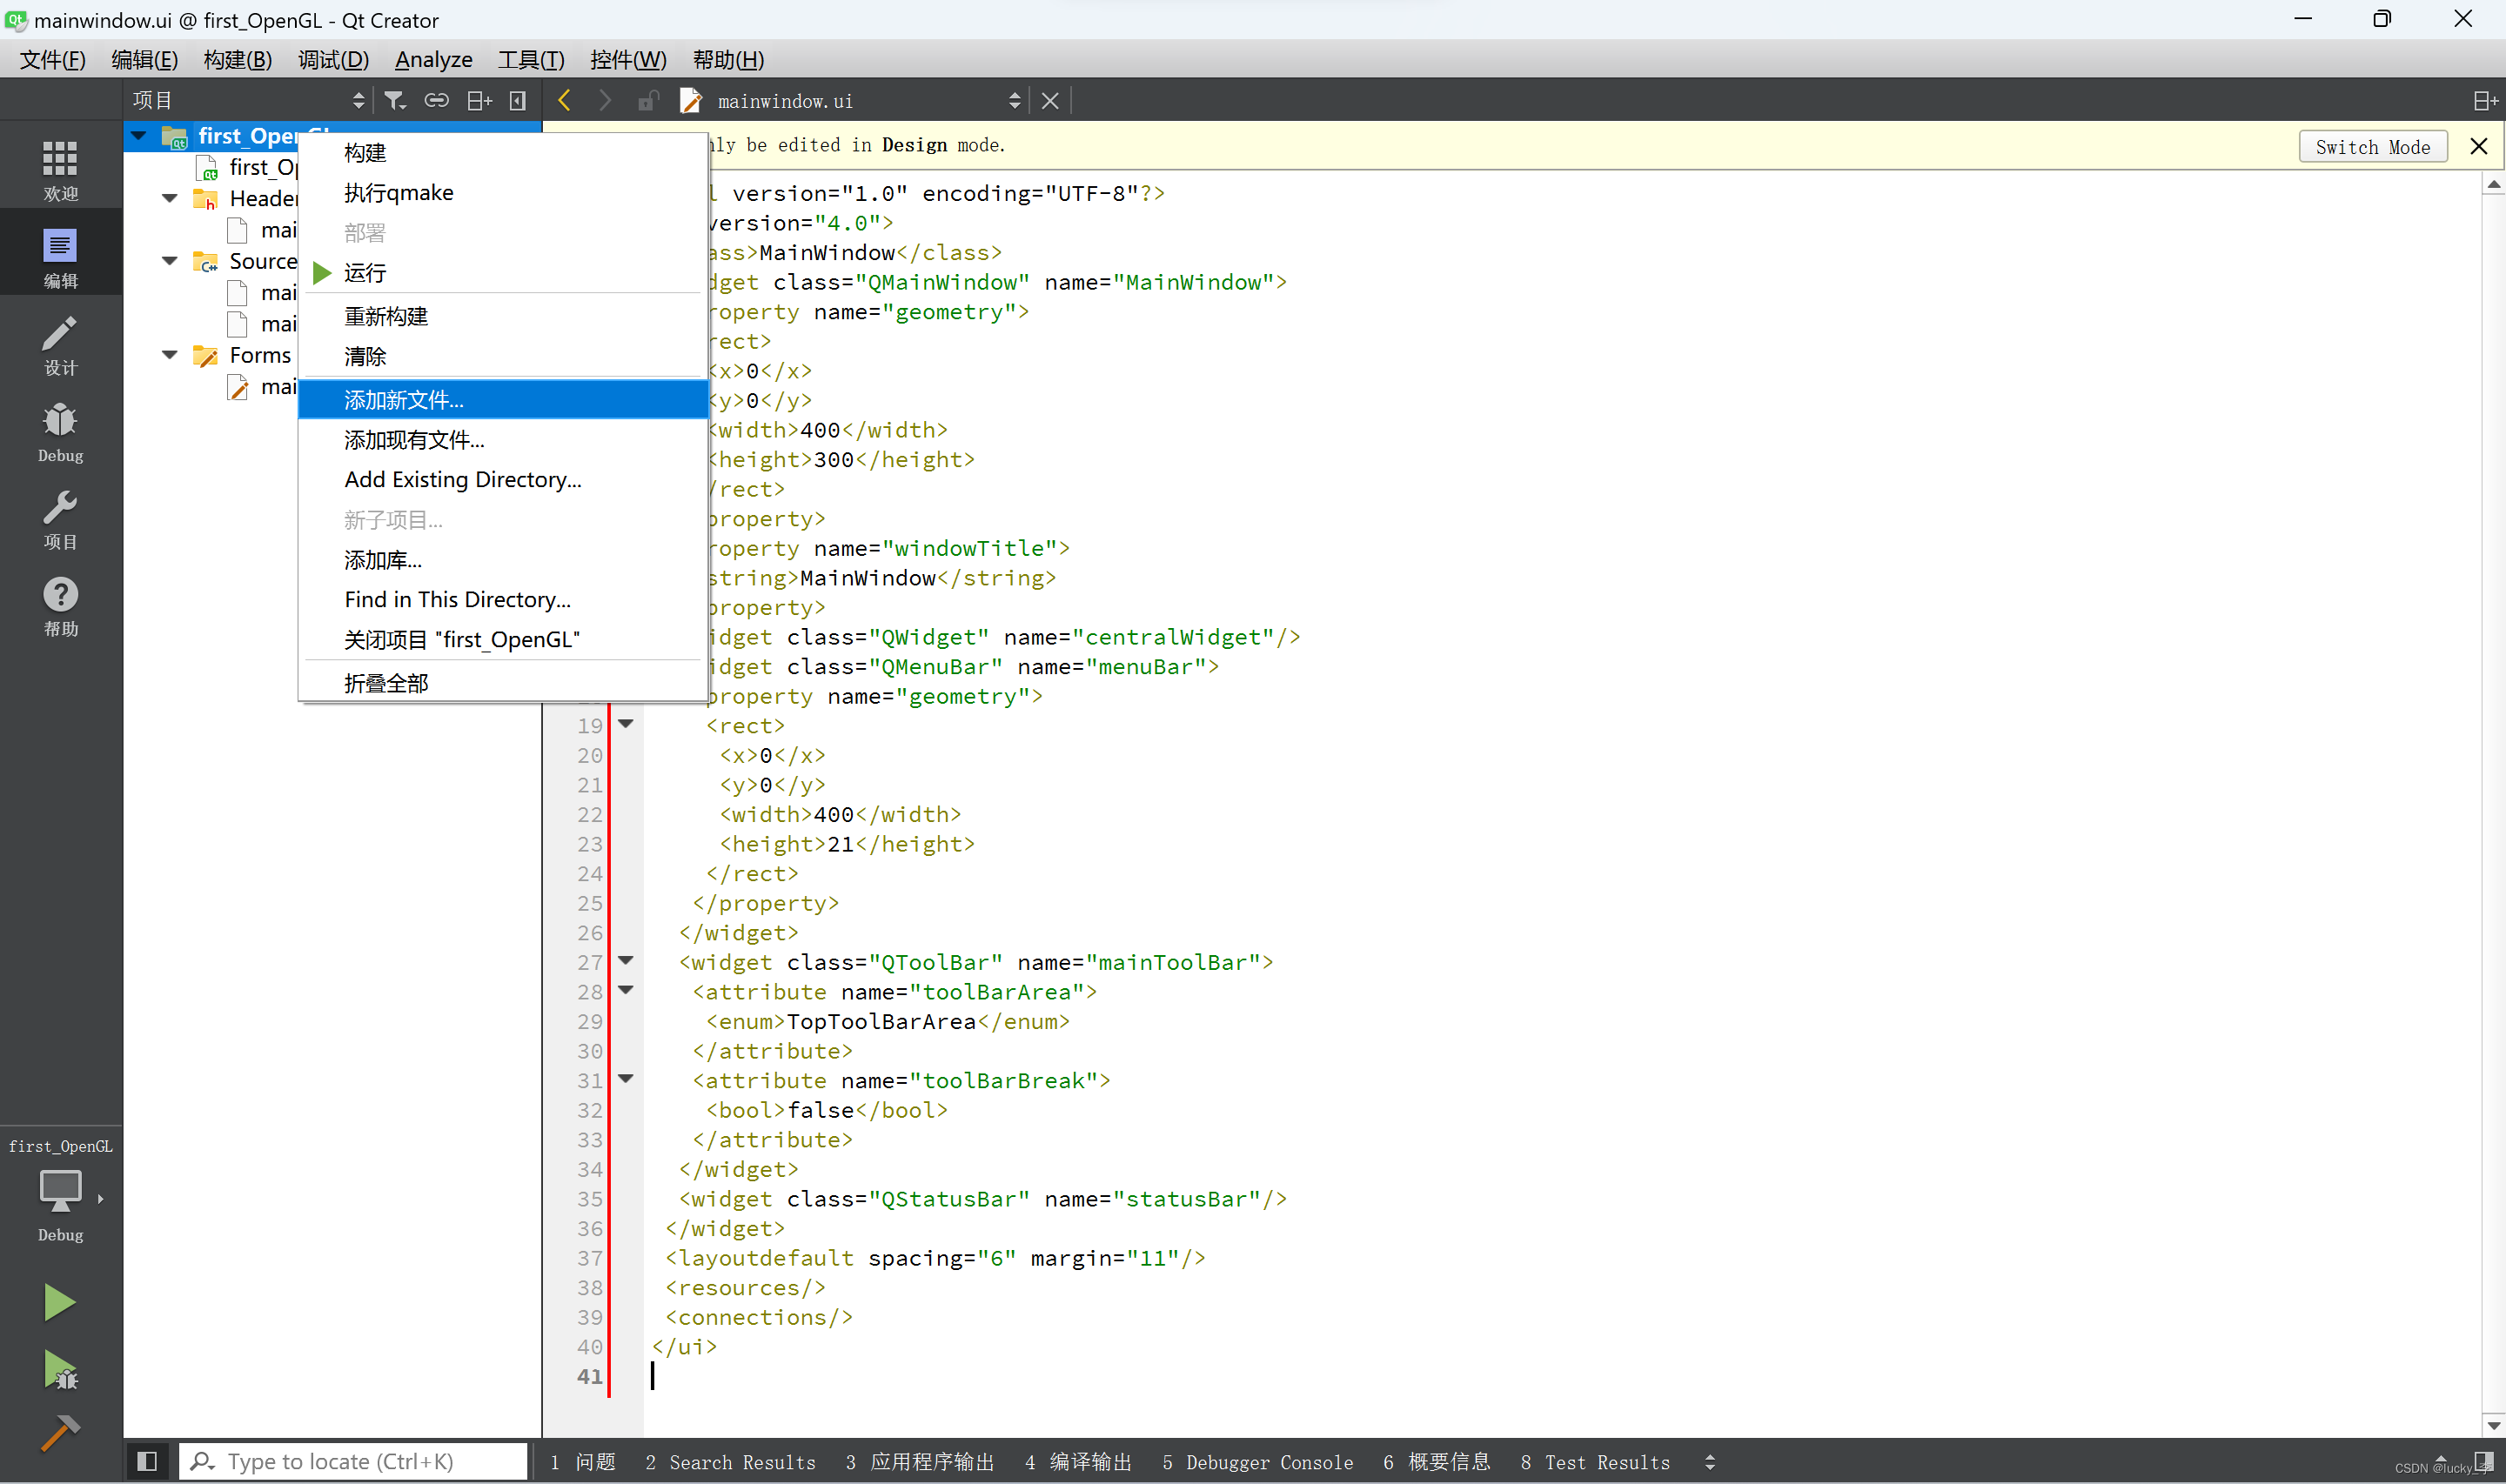Click the Type to locate field
Image resolution: width=2506 pixels, height=1484 pixels.
[x=353, y=1462]
